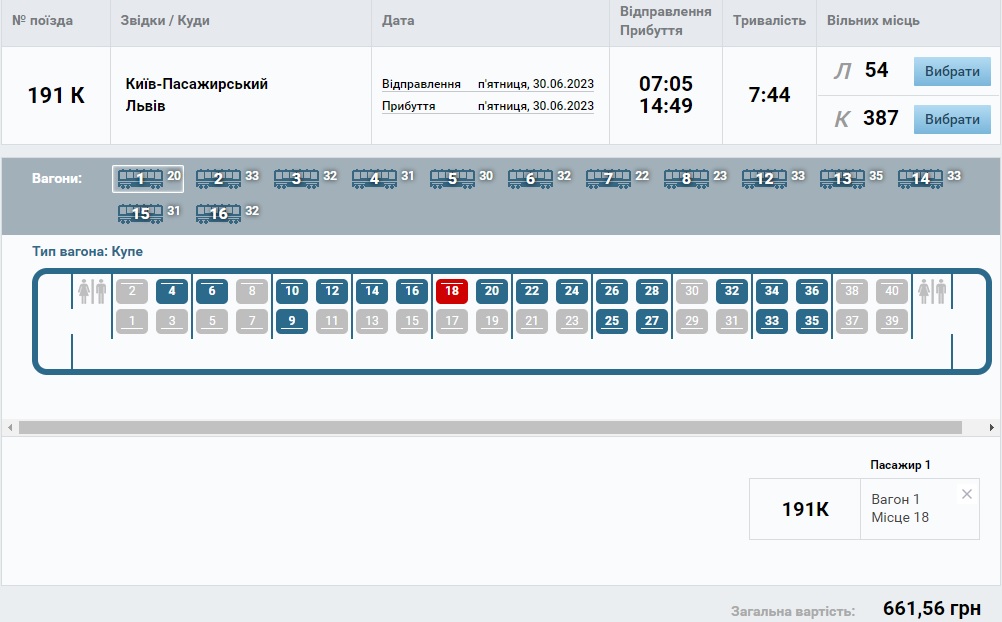
Task: Pick seat 36 in the coupe
Action: tap(812, 291)
